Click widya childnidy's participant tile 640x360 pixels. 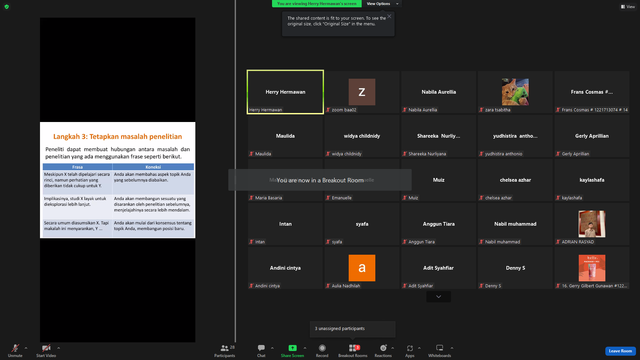(x=362, y=136)
